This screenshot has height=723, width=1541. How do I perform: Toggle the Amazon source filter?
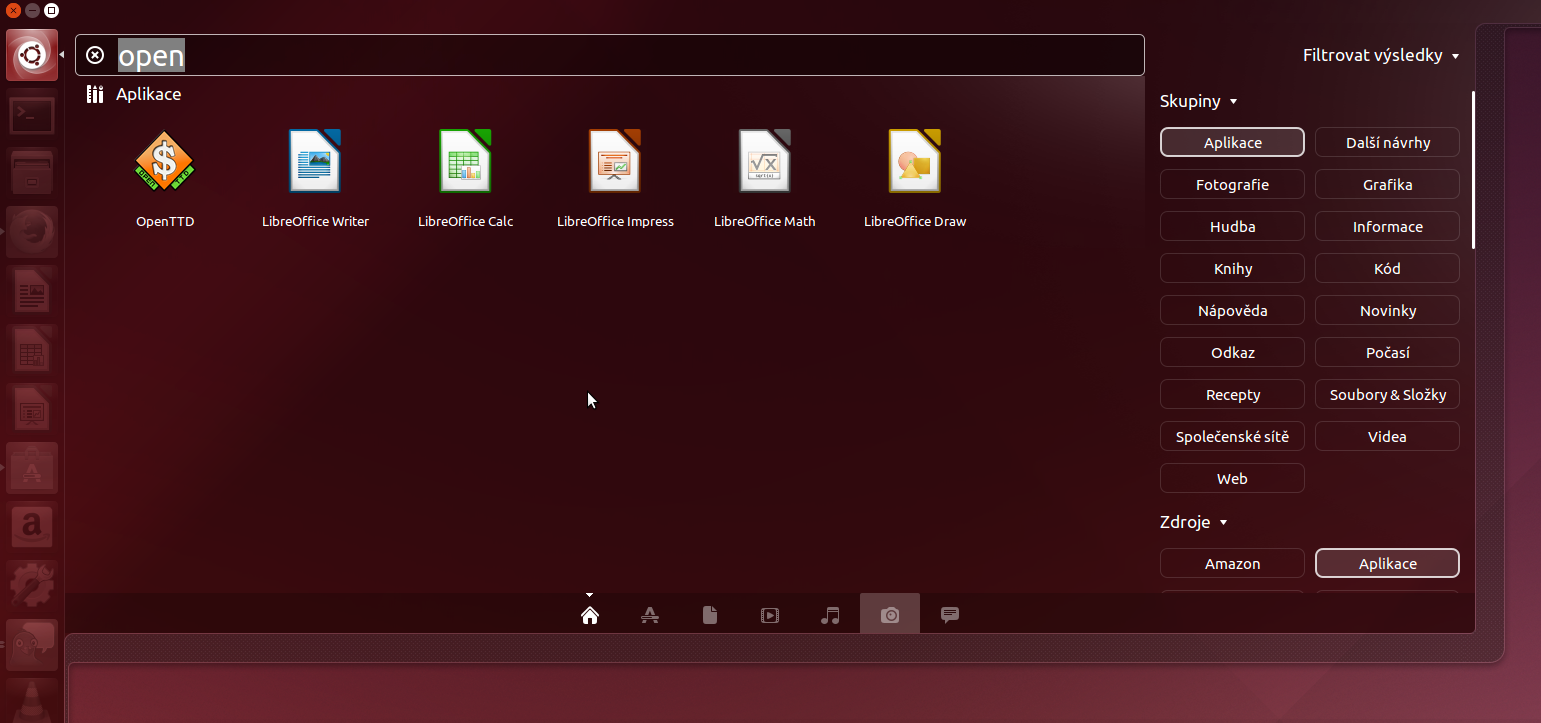(x=1232, y=563)
